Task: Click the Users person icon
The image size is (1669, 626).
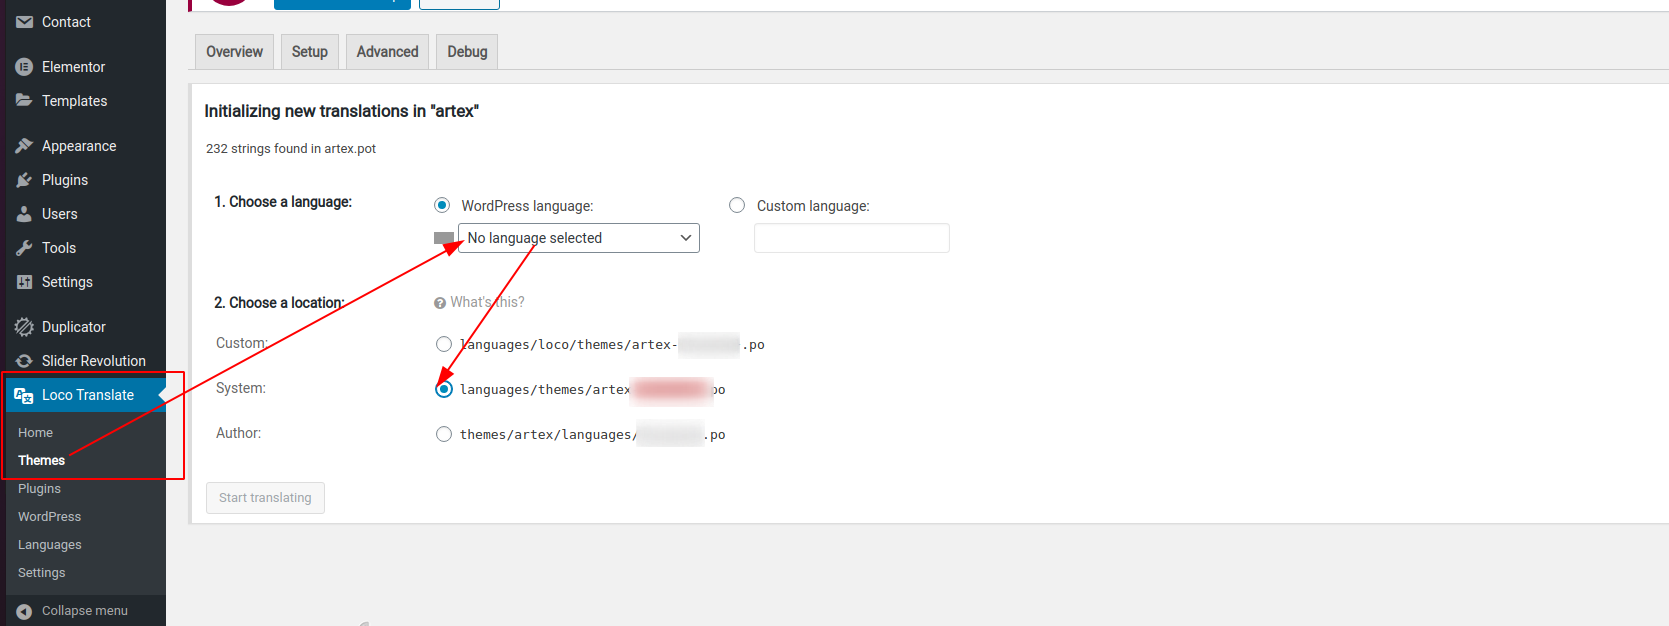Action: click(x=24, y=214)
